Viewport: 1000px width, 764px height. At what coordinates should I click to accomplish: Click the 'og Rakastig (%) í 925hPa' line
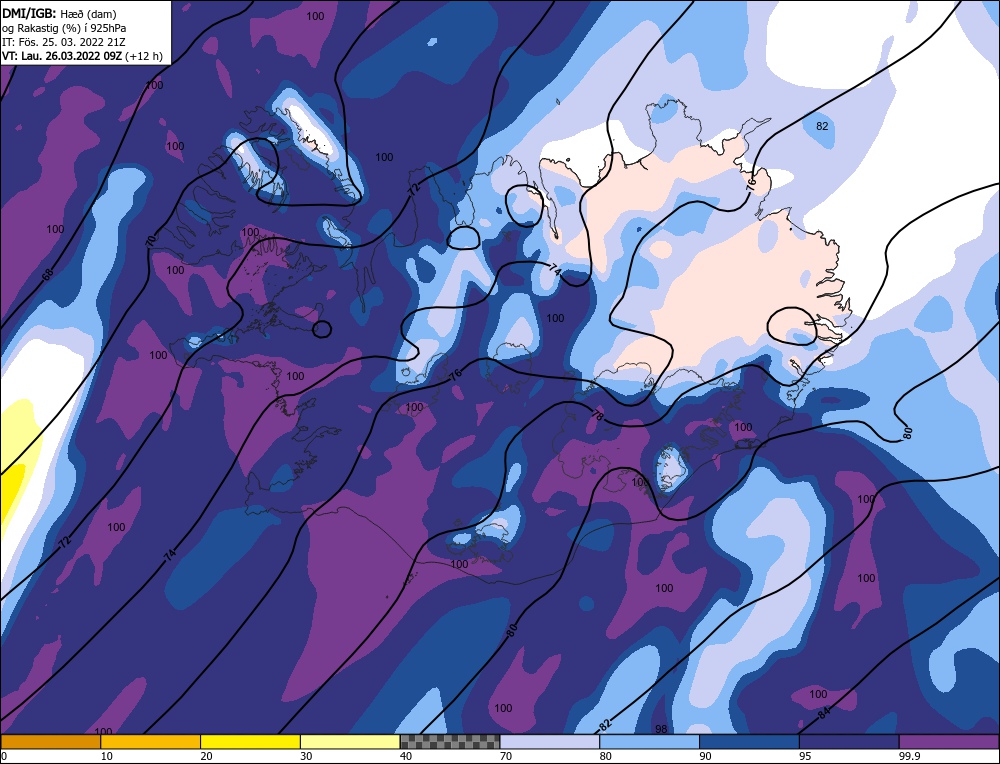(64, 28)
